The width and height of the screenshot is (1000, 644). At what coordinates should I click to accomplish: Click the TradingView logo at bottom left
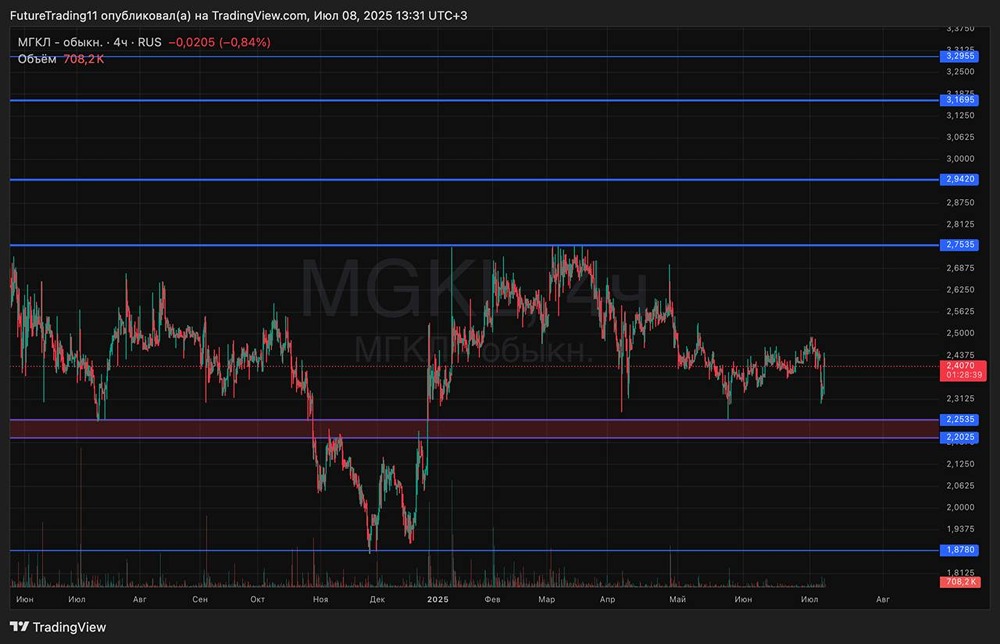(x=58, y=627)
